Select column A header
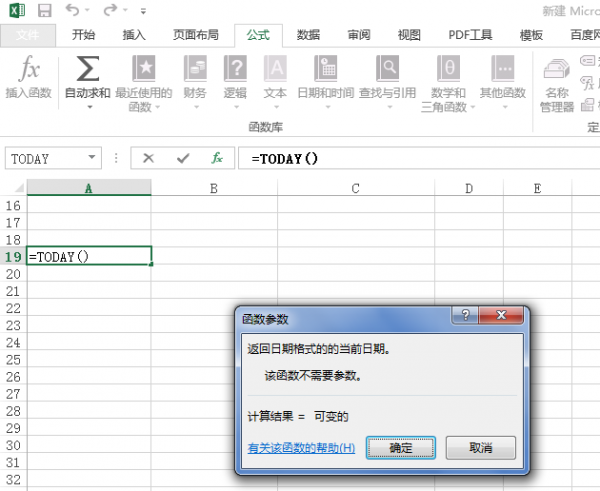The image size is (600, 491). [x=89, y=188]
